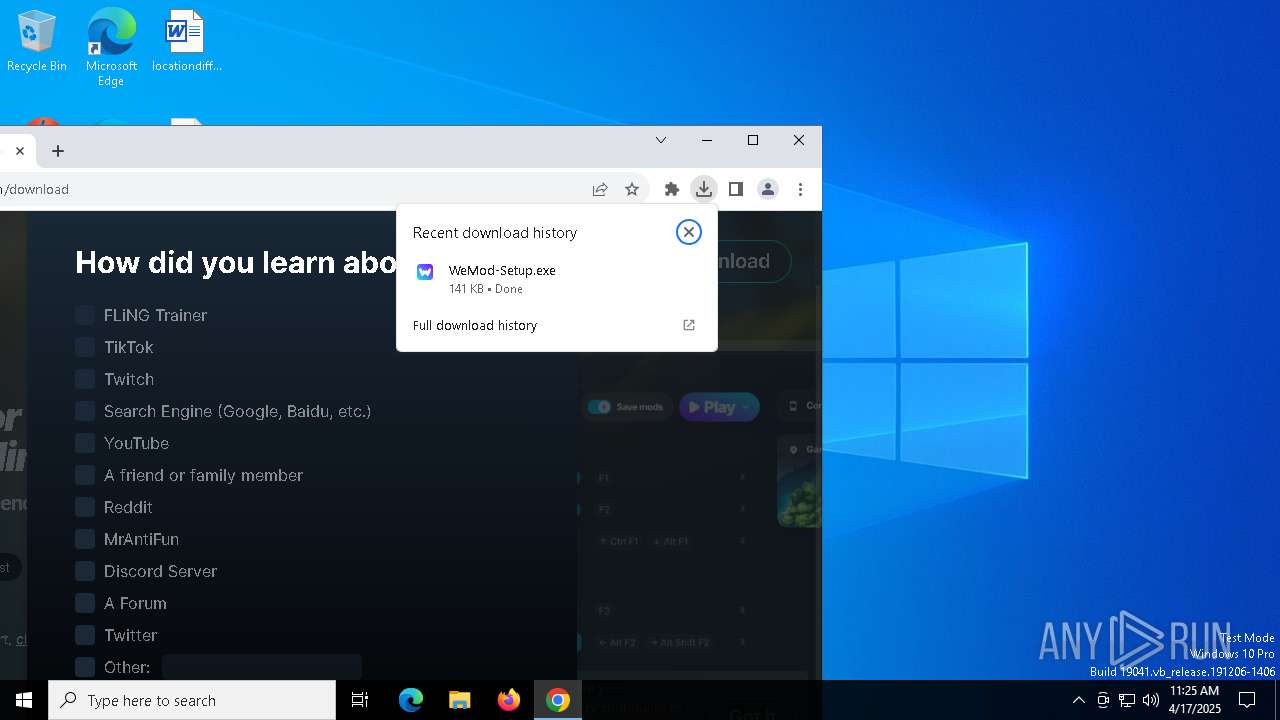
Task: Open the notification center icon
Action: (1247, 700)
